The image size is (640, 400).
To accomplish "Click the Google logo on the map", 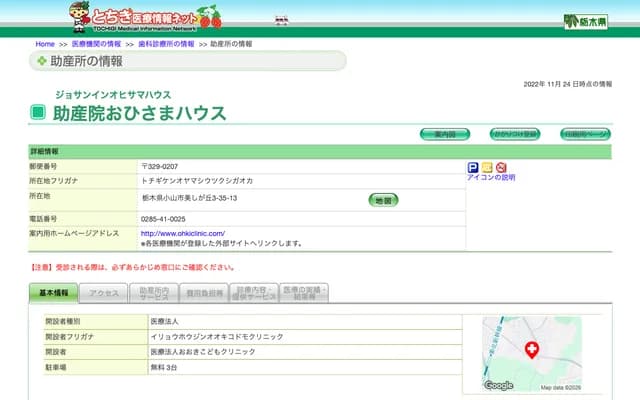I will click(498, 385).
